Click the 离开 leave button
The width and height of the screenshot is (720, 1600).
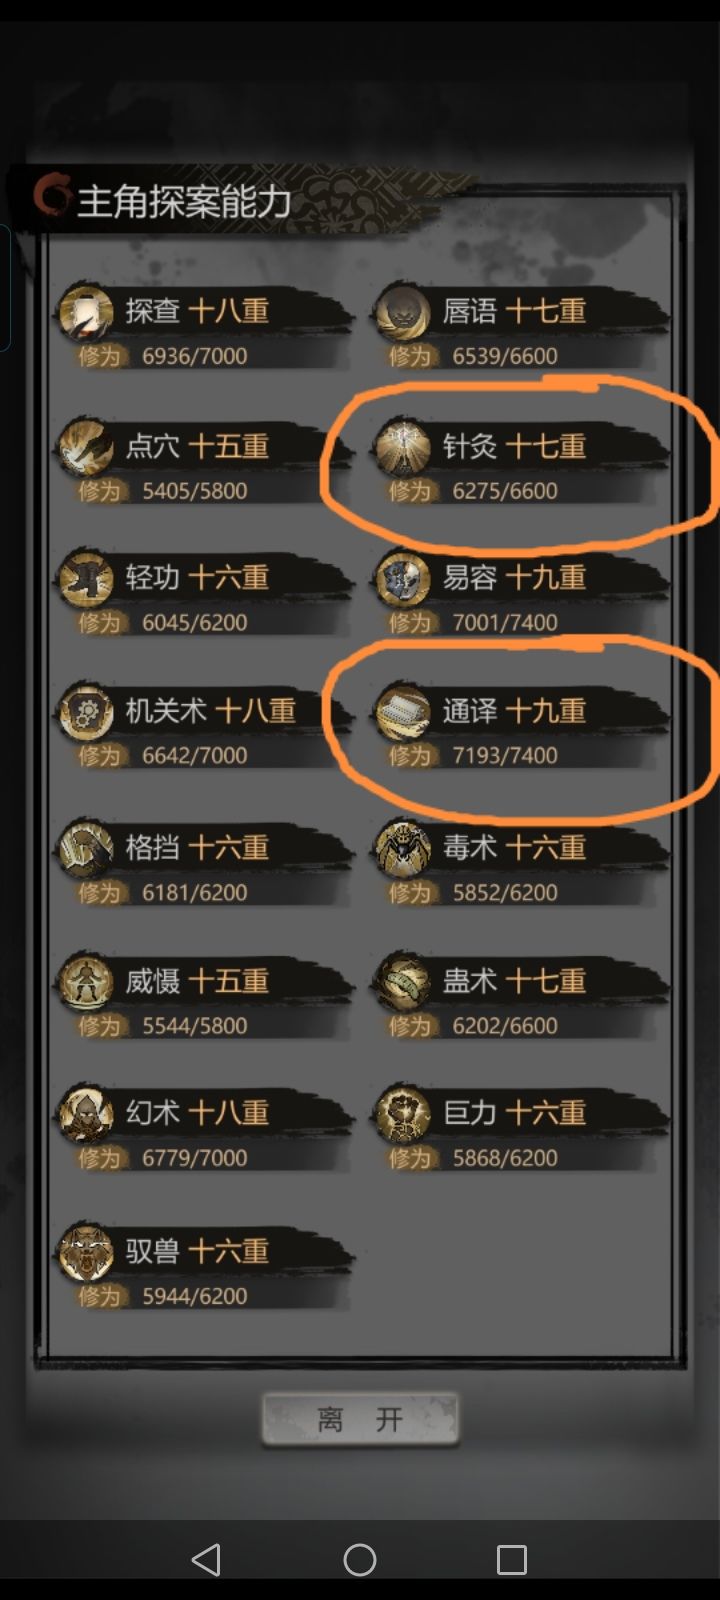tap(360, 1419)
